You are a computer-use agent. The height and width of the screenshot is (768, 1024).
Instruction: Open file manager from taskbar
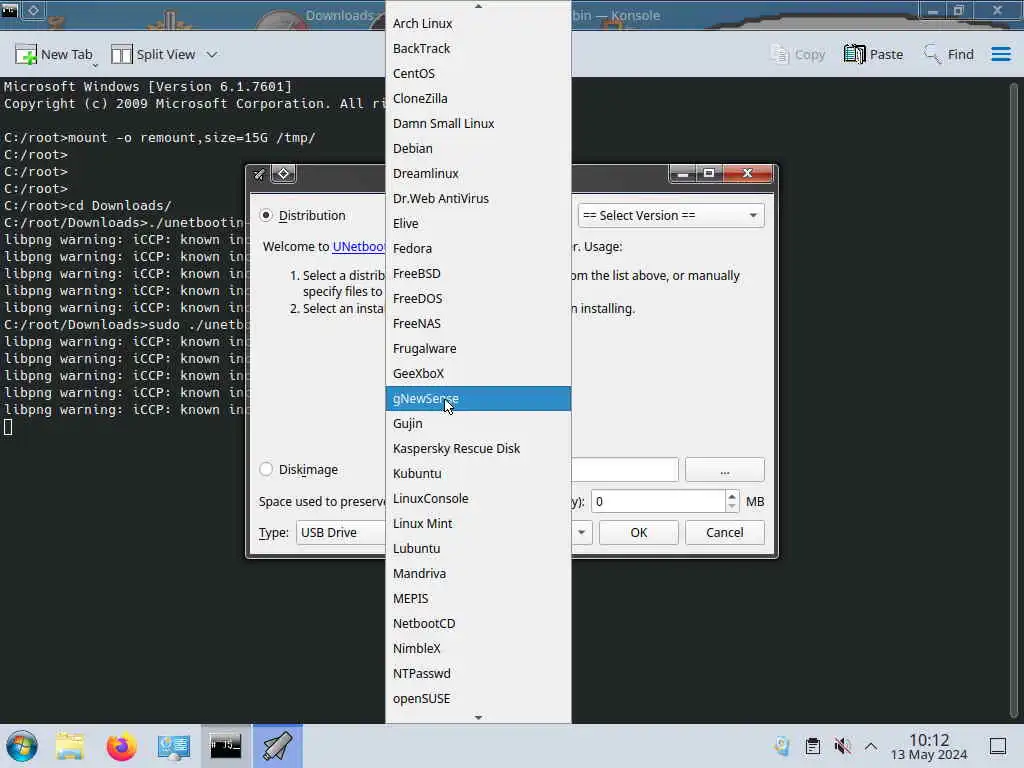70,746
